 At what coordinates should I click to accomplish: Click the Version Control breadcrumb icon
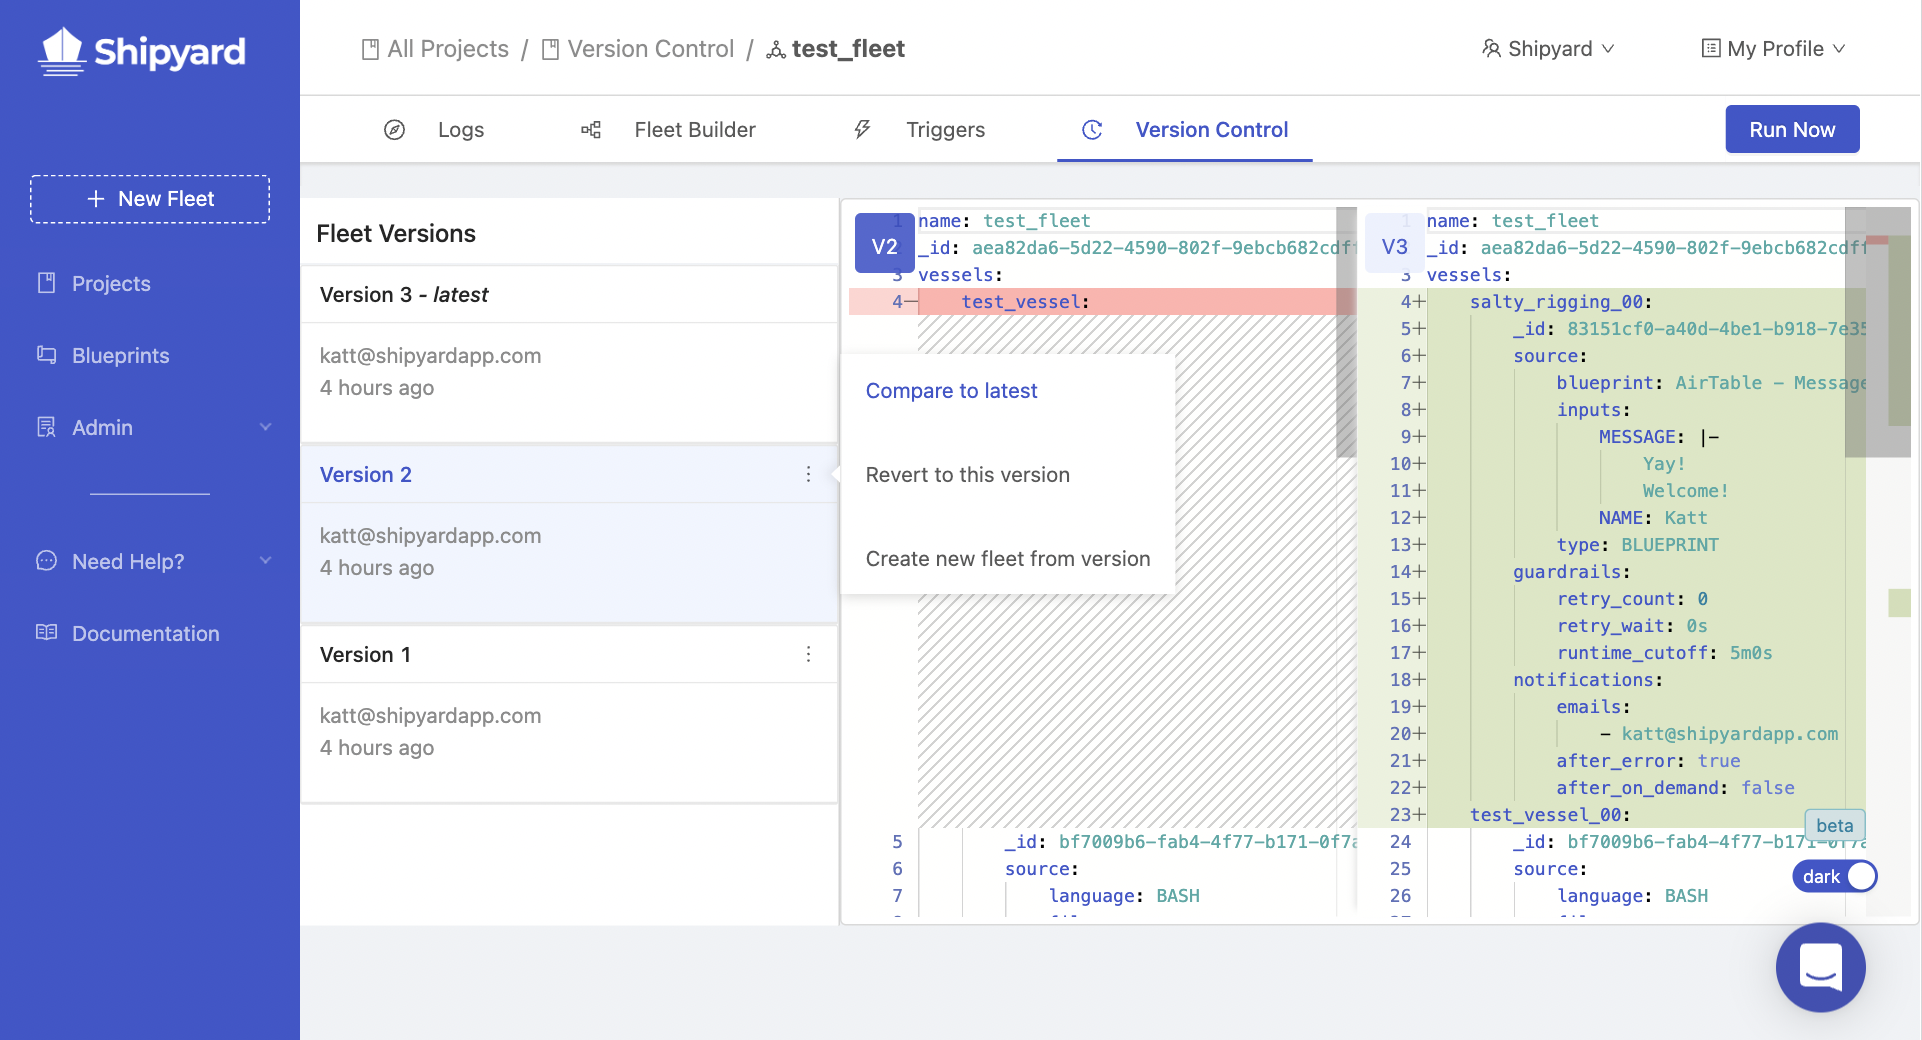click(550, 49)
